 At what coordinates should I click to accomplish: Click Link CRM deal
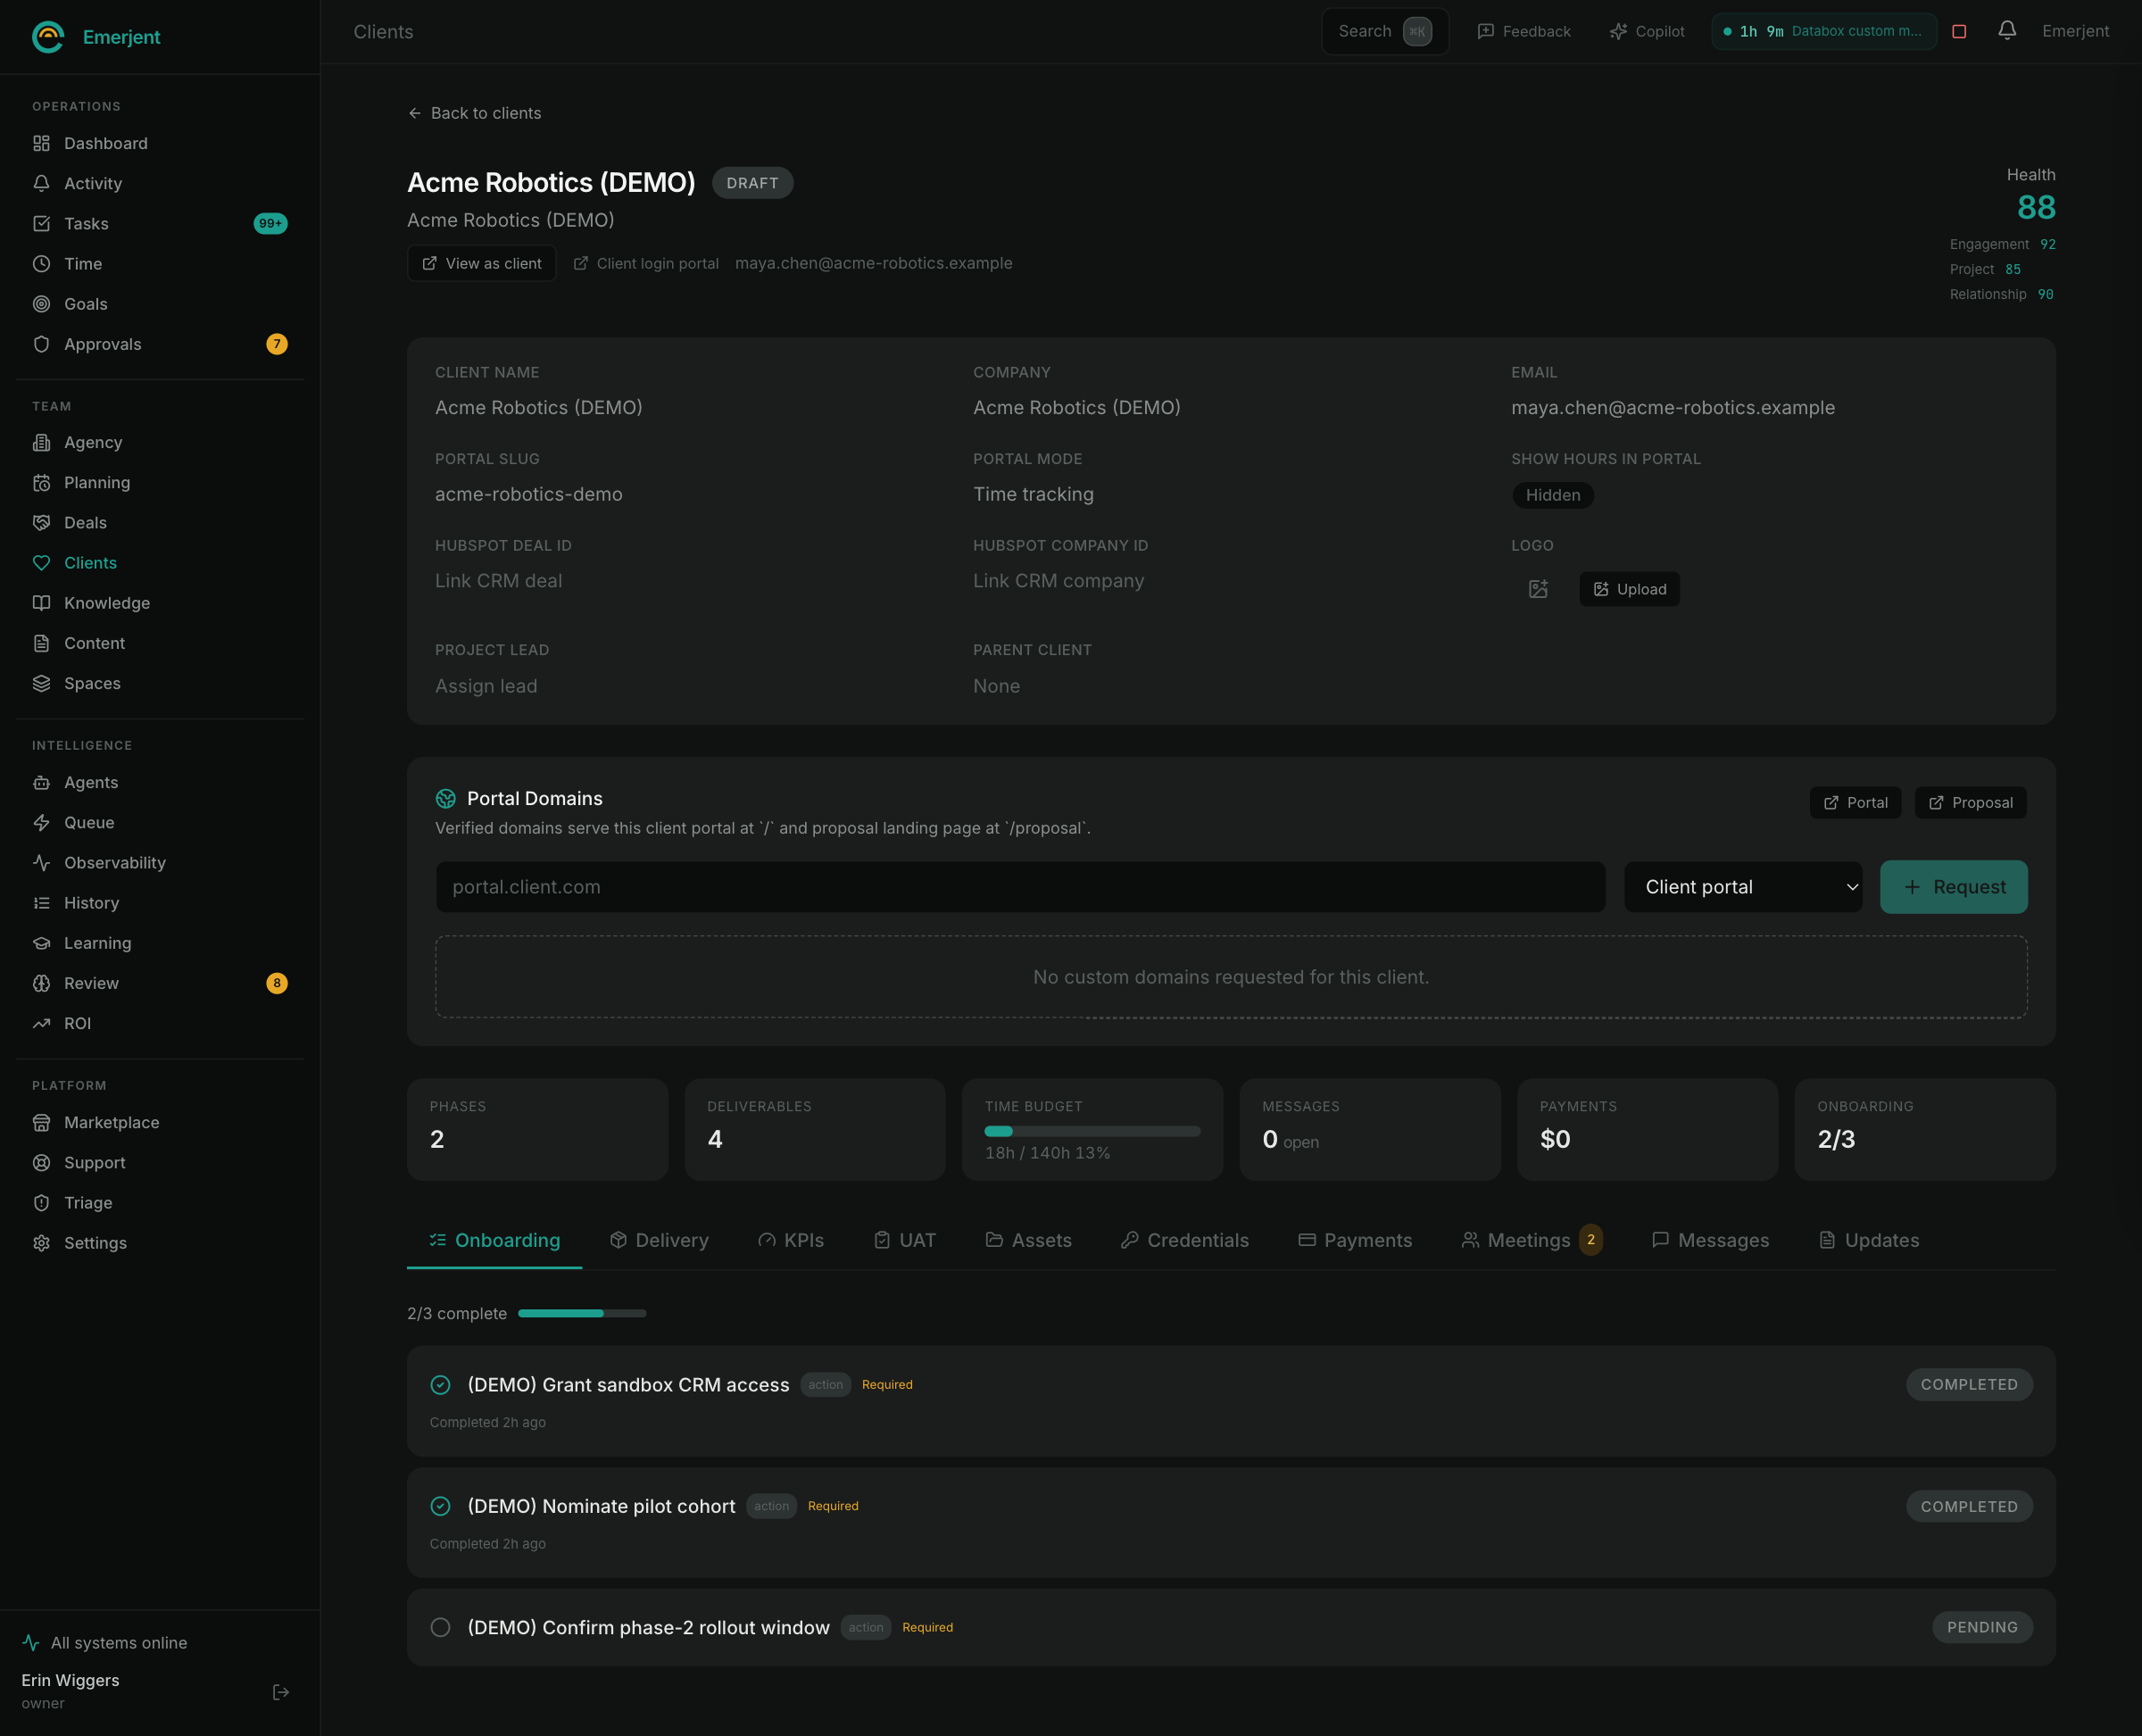[498, 581]
